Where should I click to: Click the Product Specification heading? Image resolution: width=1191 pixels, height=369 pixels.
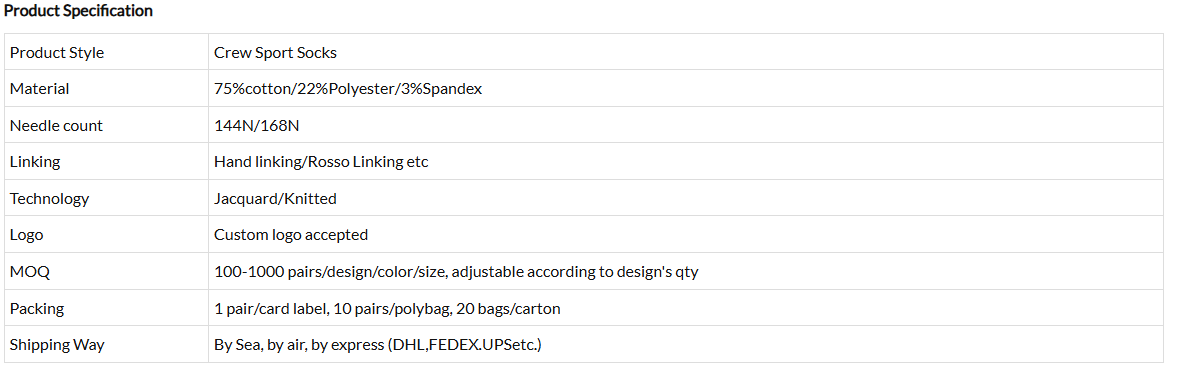[x=77, y=11]
